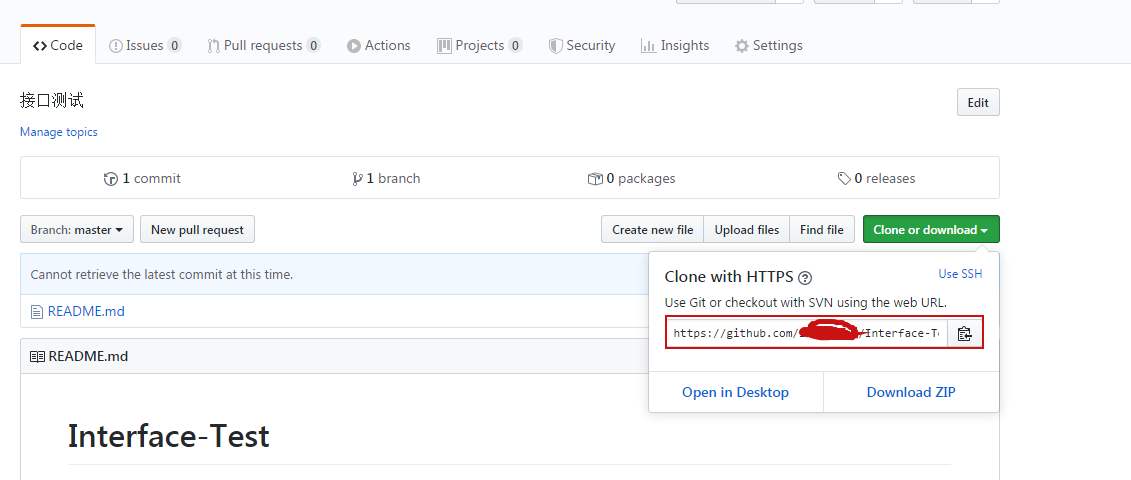
Task: Click Download ZIP
Action: [x=911, y=392]
